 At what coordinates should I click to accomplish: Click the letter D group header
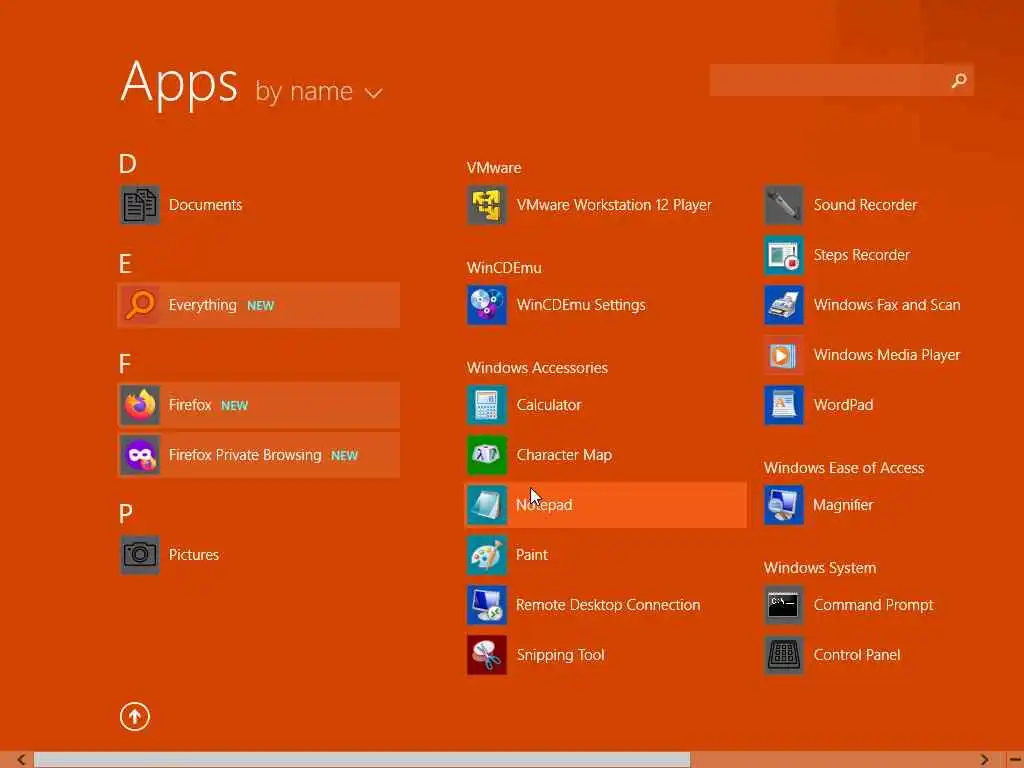pos(127,164)
